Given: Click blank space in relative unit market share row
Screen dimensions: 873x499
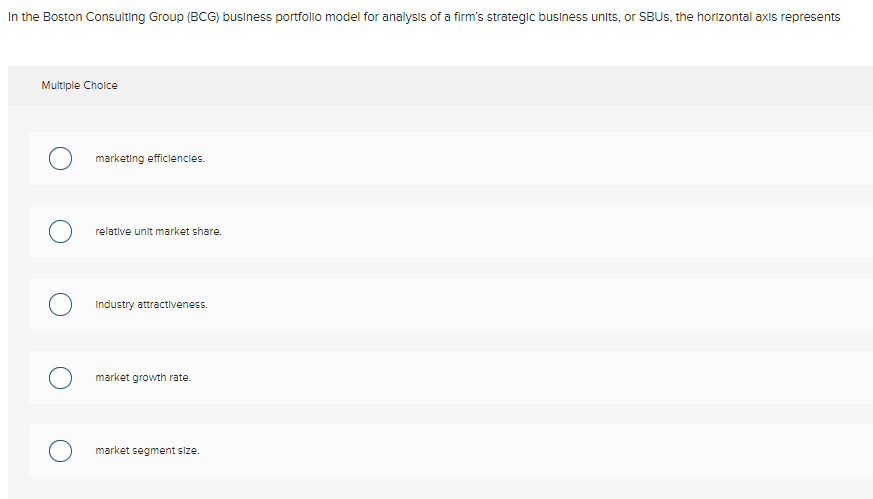Looking at the screenshot, I should pyautogui.click(x=550, y=232).
